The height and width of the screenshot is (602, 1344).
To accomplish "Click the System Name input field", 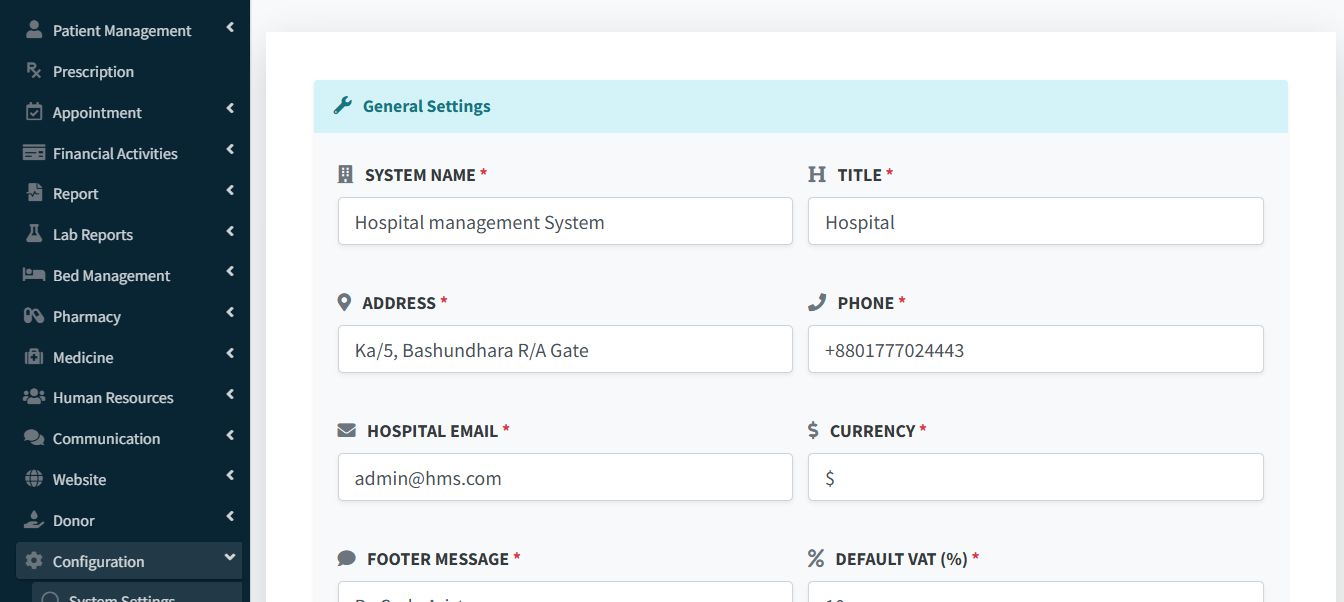I will point(565,221).
